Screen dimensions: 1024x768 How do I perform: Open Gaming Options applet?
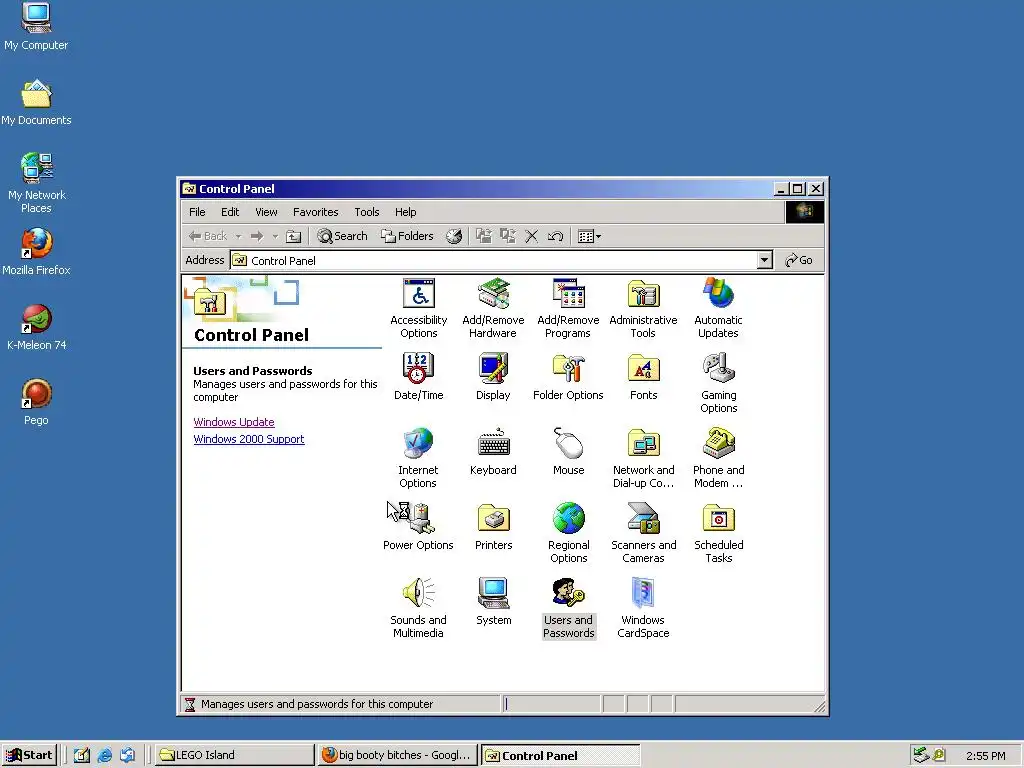718,383
